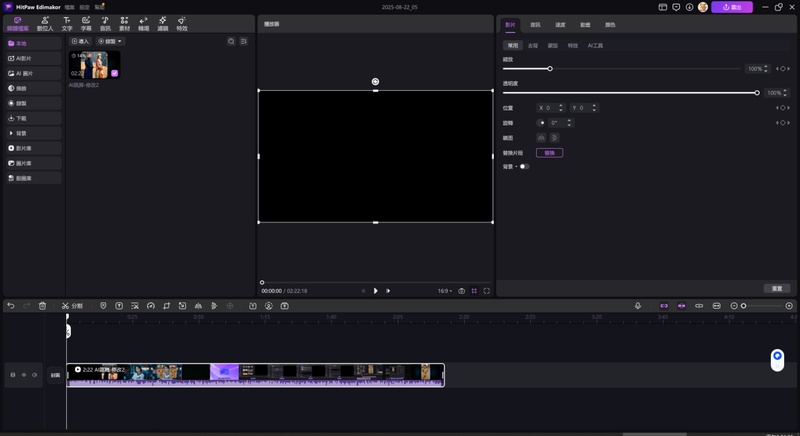The image size is (800, 436).
Task: Toggle the background switch in properties panel
Action: pyautogui.click(x=524, y=166)
